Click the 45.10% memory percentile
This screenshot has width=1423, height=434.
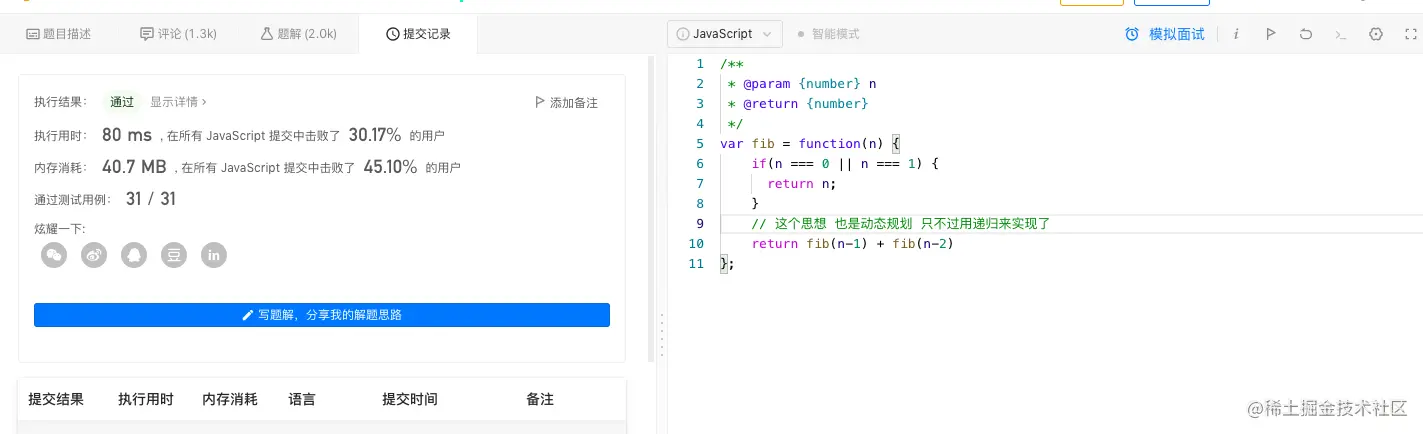tap(390, 167)
